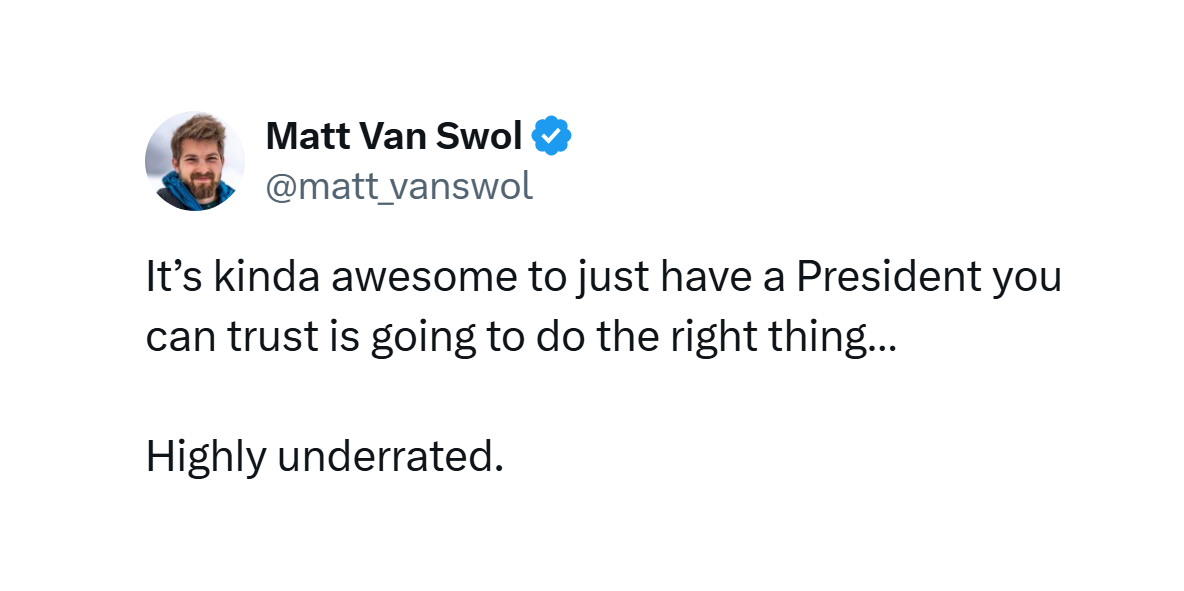Image resolution: width=1184 pixels, height=591 pixels.
Task: Click the first line of the tweet text
Action: [603, 278]
